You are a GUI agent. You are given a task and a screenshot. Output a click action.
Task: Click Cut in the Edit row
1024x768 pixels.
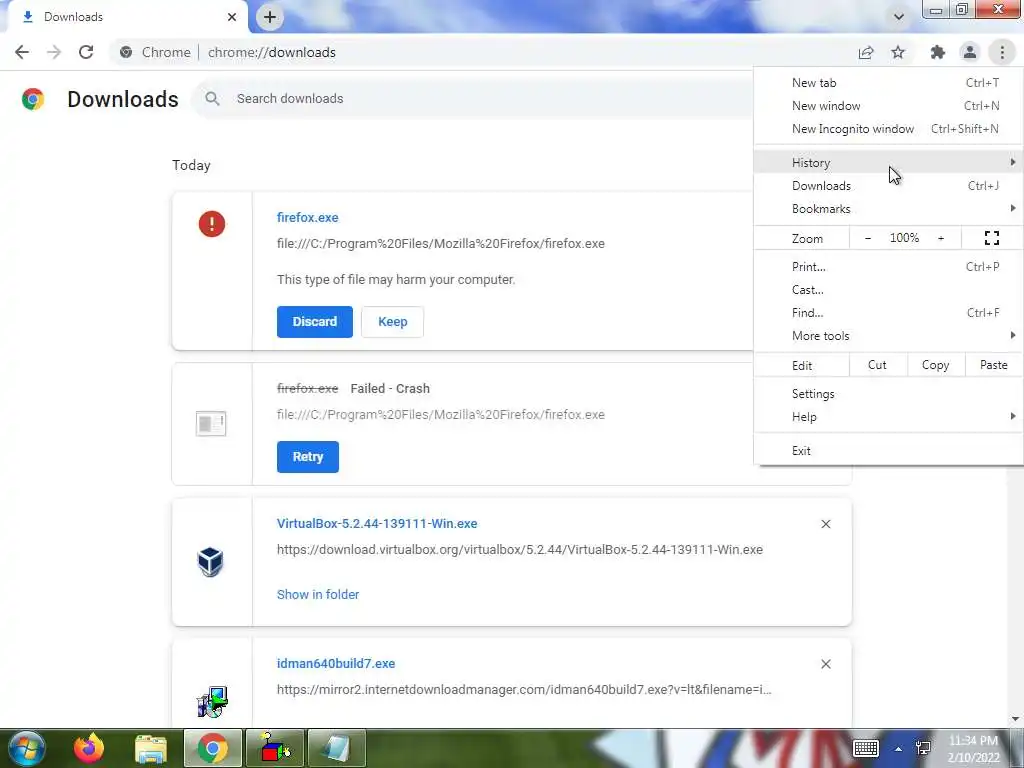click(x=878, y=365)
